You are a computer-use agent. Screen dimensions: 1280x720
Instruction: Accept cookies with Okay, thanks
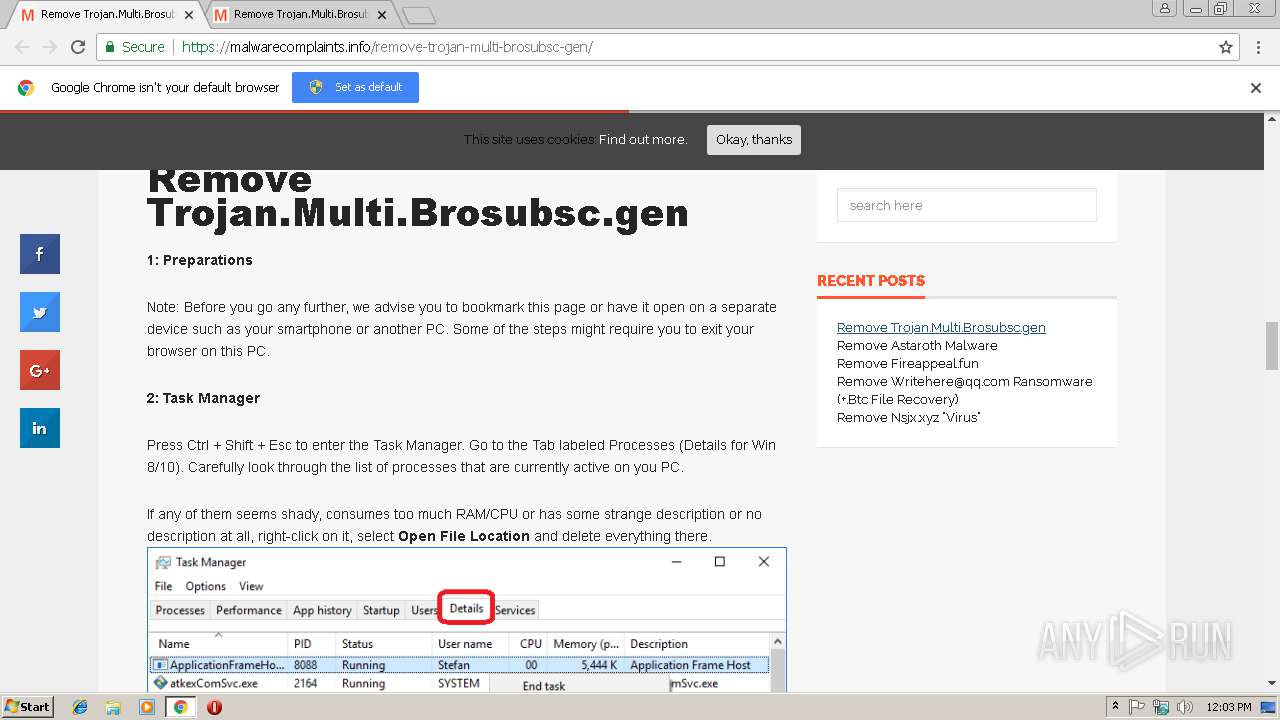click(754, 140)
